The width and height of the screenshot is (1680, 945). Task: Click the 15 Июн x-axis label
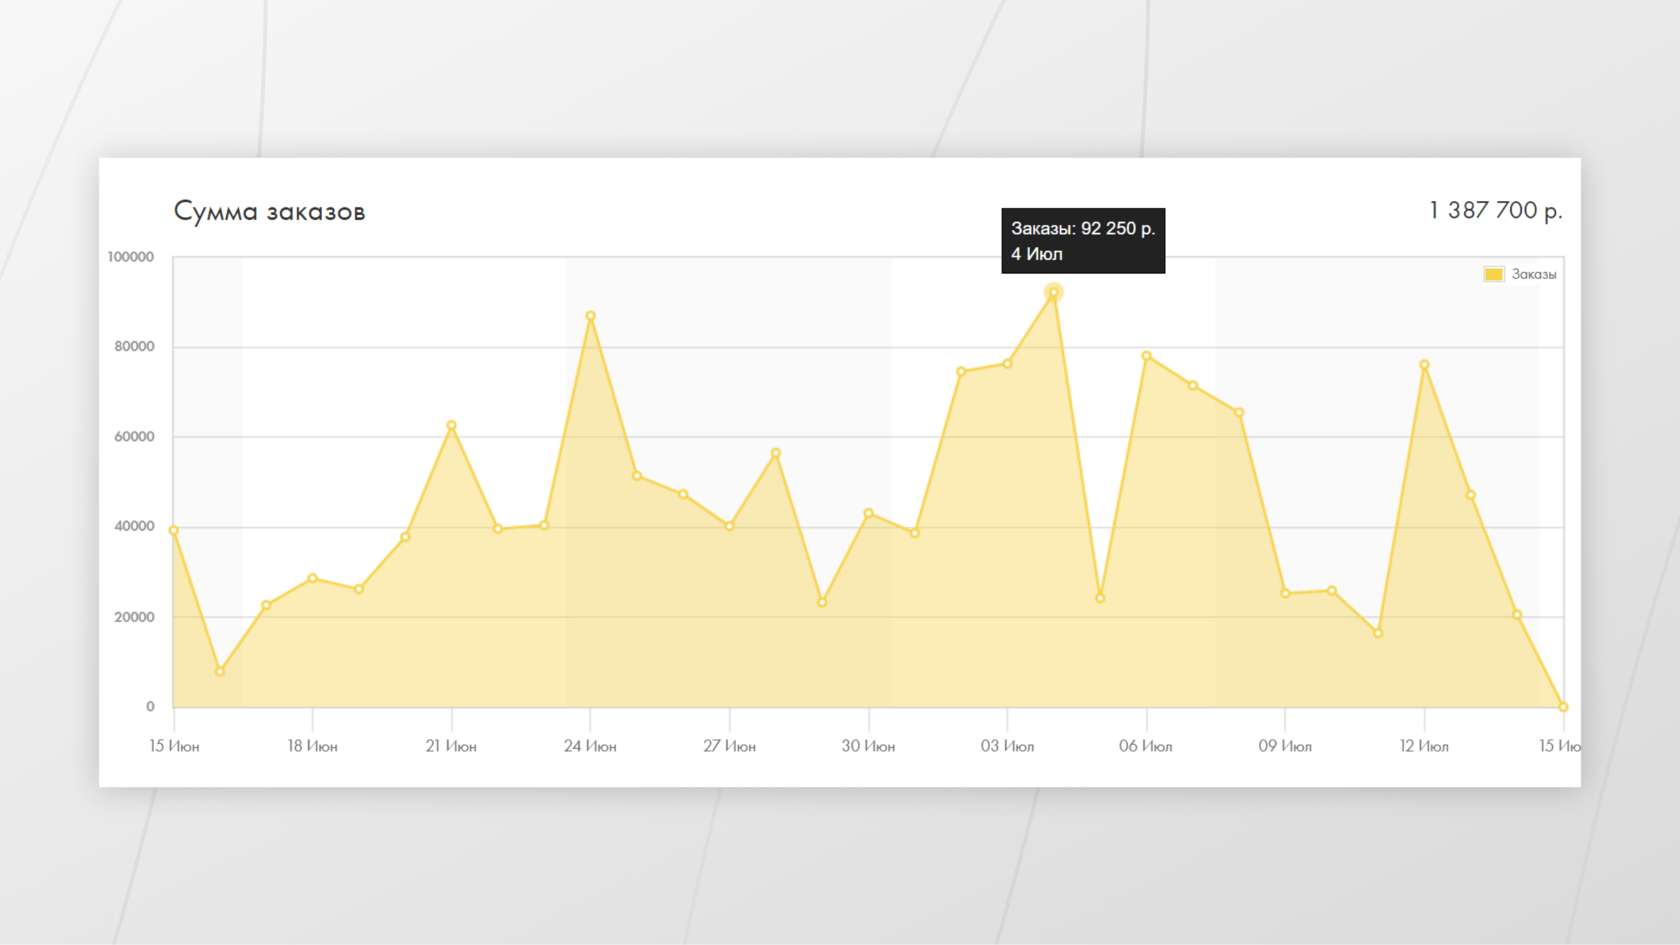[x=174, y=746]
